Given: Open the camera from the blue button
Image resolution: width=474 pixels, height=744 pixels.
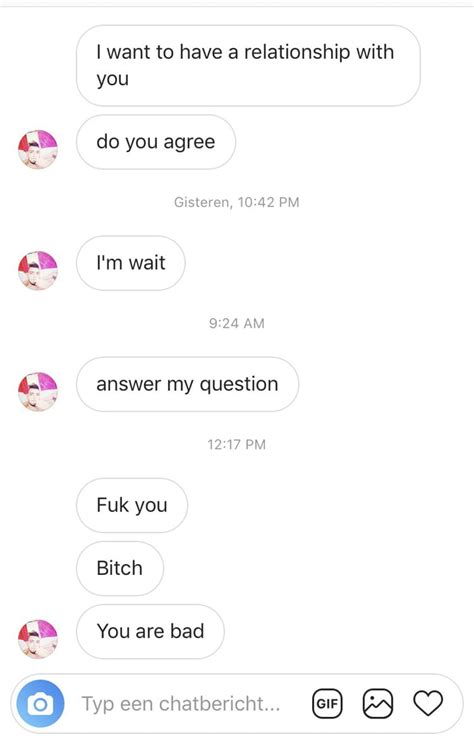Looking at the screenshot, I should pos(40,704).
